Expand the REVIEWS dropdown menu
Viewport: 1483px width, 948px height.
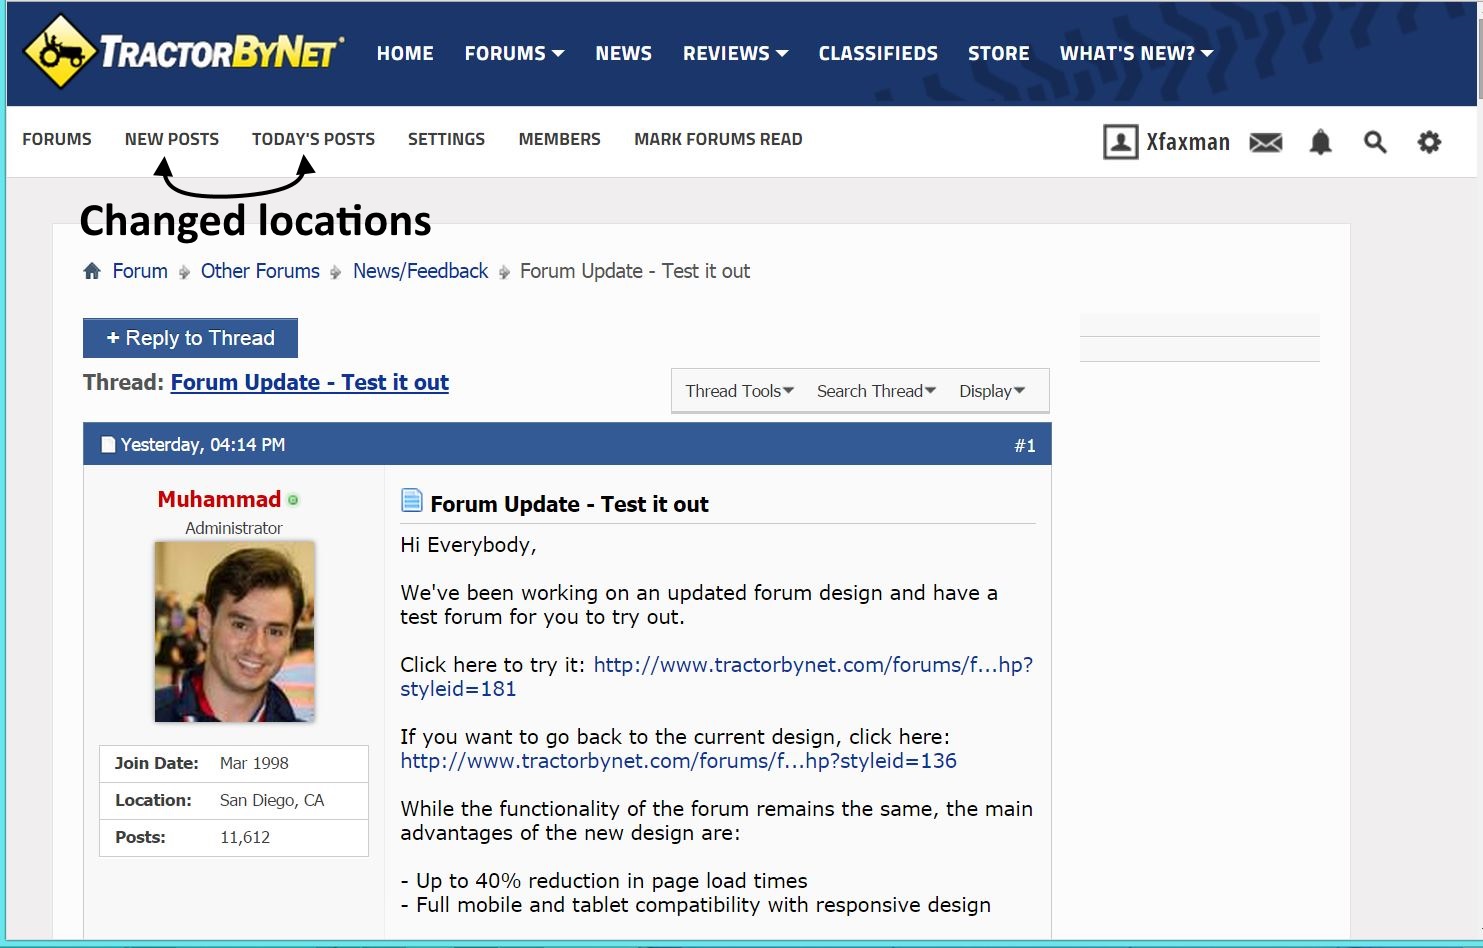[735, 53]
